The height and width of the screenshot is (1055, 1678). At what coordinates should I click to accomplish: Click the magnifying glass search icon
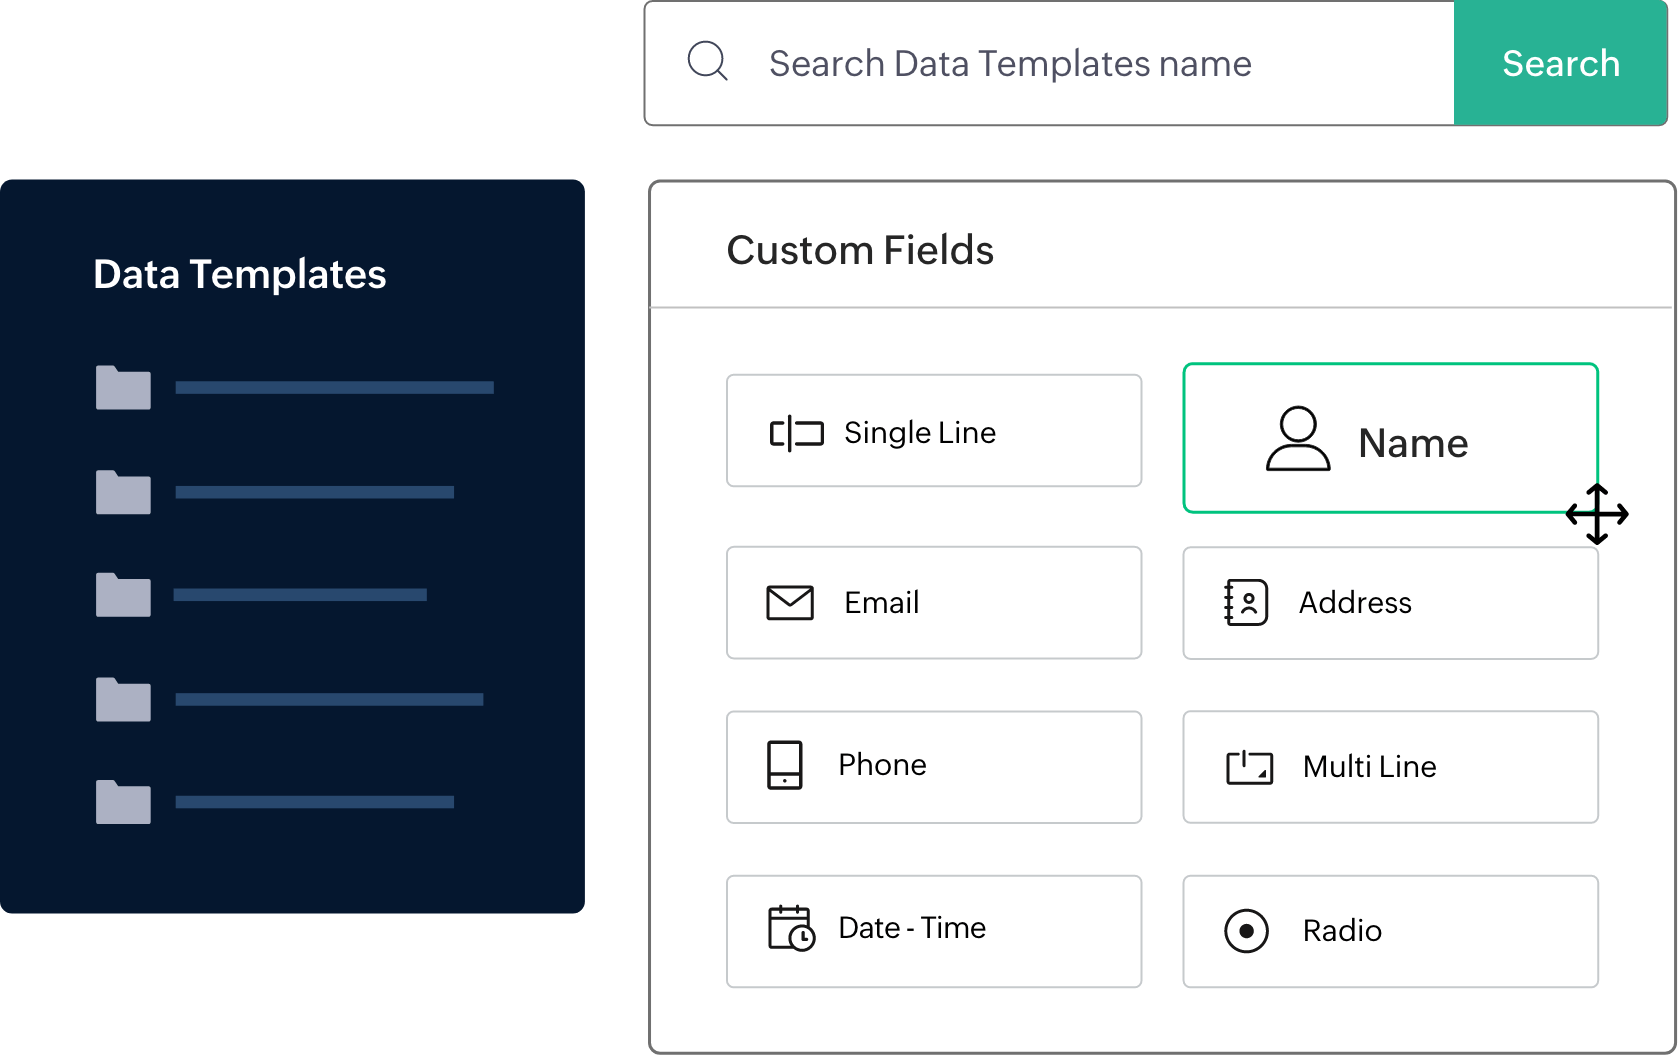707,62
